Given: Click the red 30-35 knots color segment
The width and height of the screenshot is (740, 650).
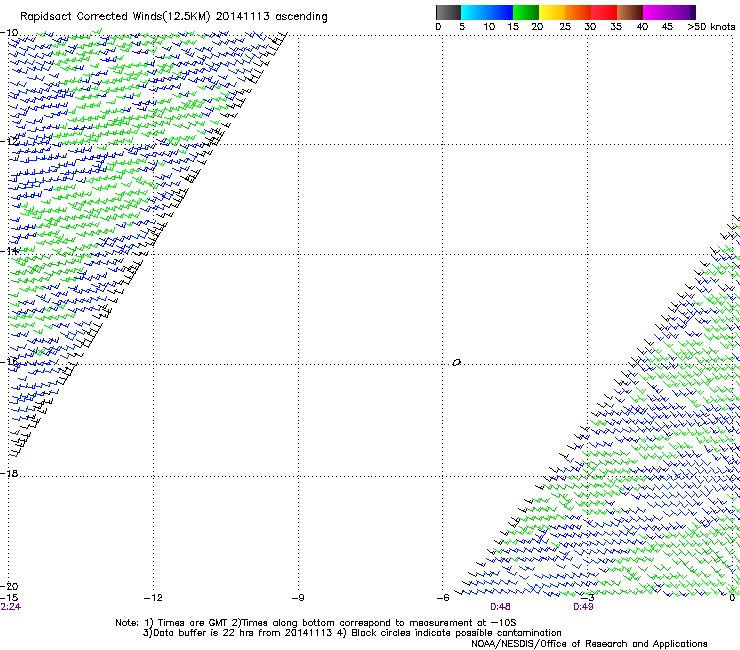Looking at the screenshot, I should pyautogui.click(x=604, y=12).
